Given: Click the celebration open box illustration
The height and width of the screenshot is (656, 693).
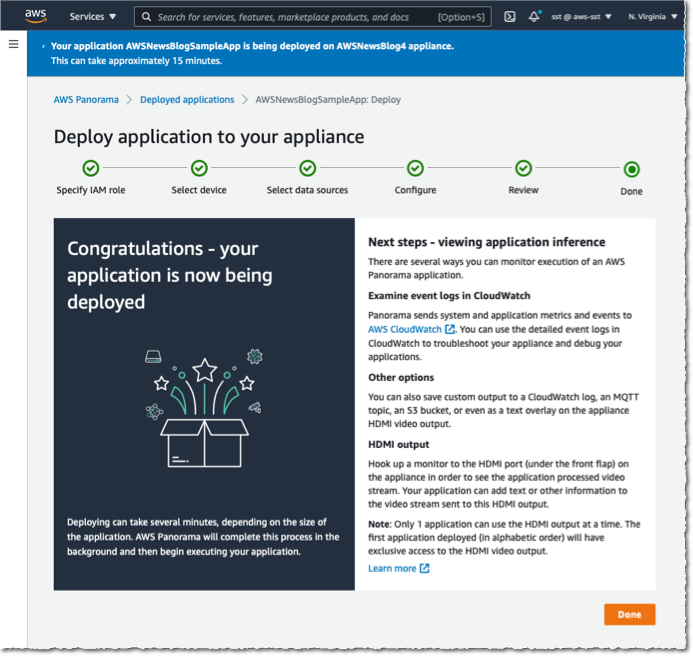Looking at the screenshot, I should tap(204, 407).
